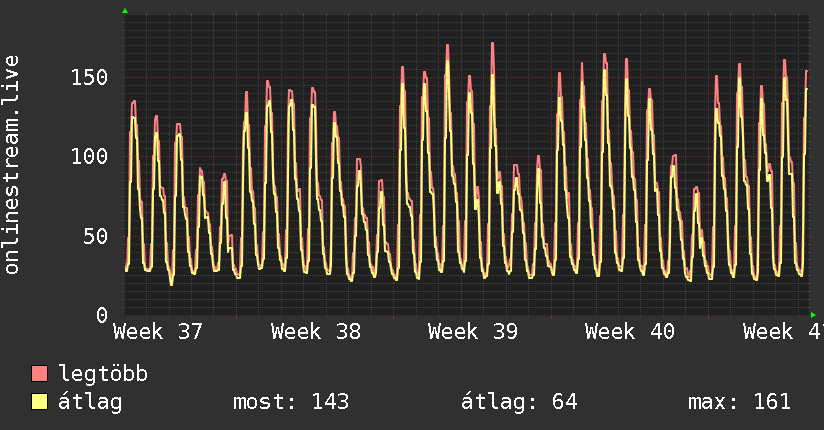Click the green arrow at x-axis end
The image size is (824, 430).
813,315
